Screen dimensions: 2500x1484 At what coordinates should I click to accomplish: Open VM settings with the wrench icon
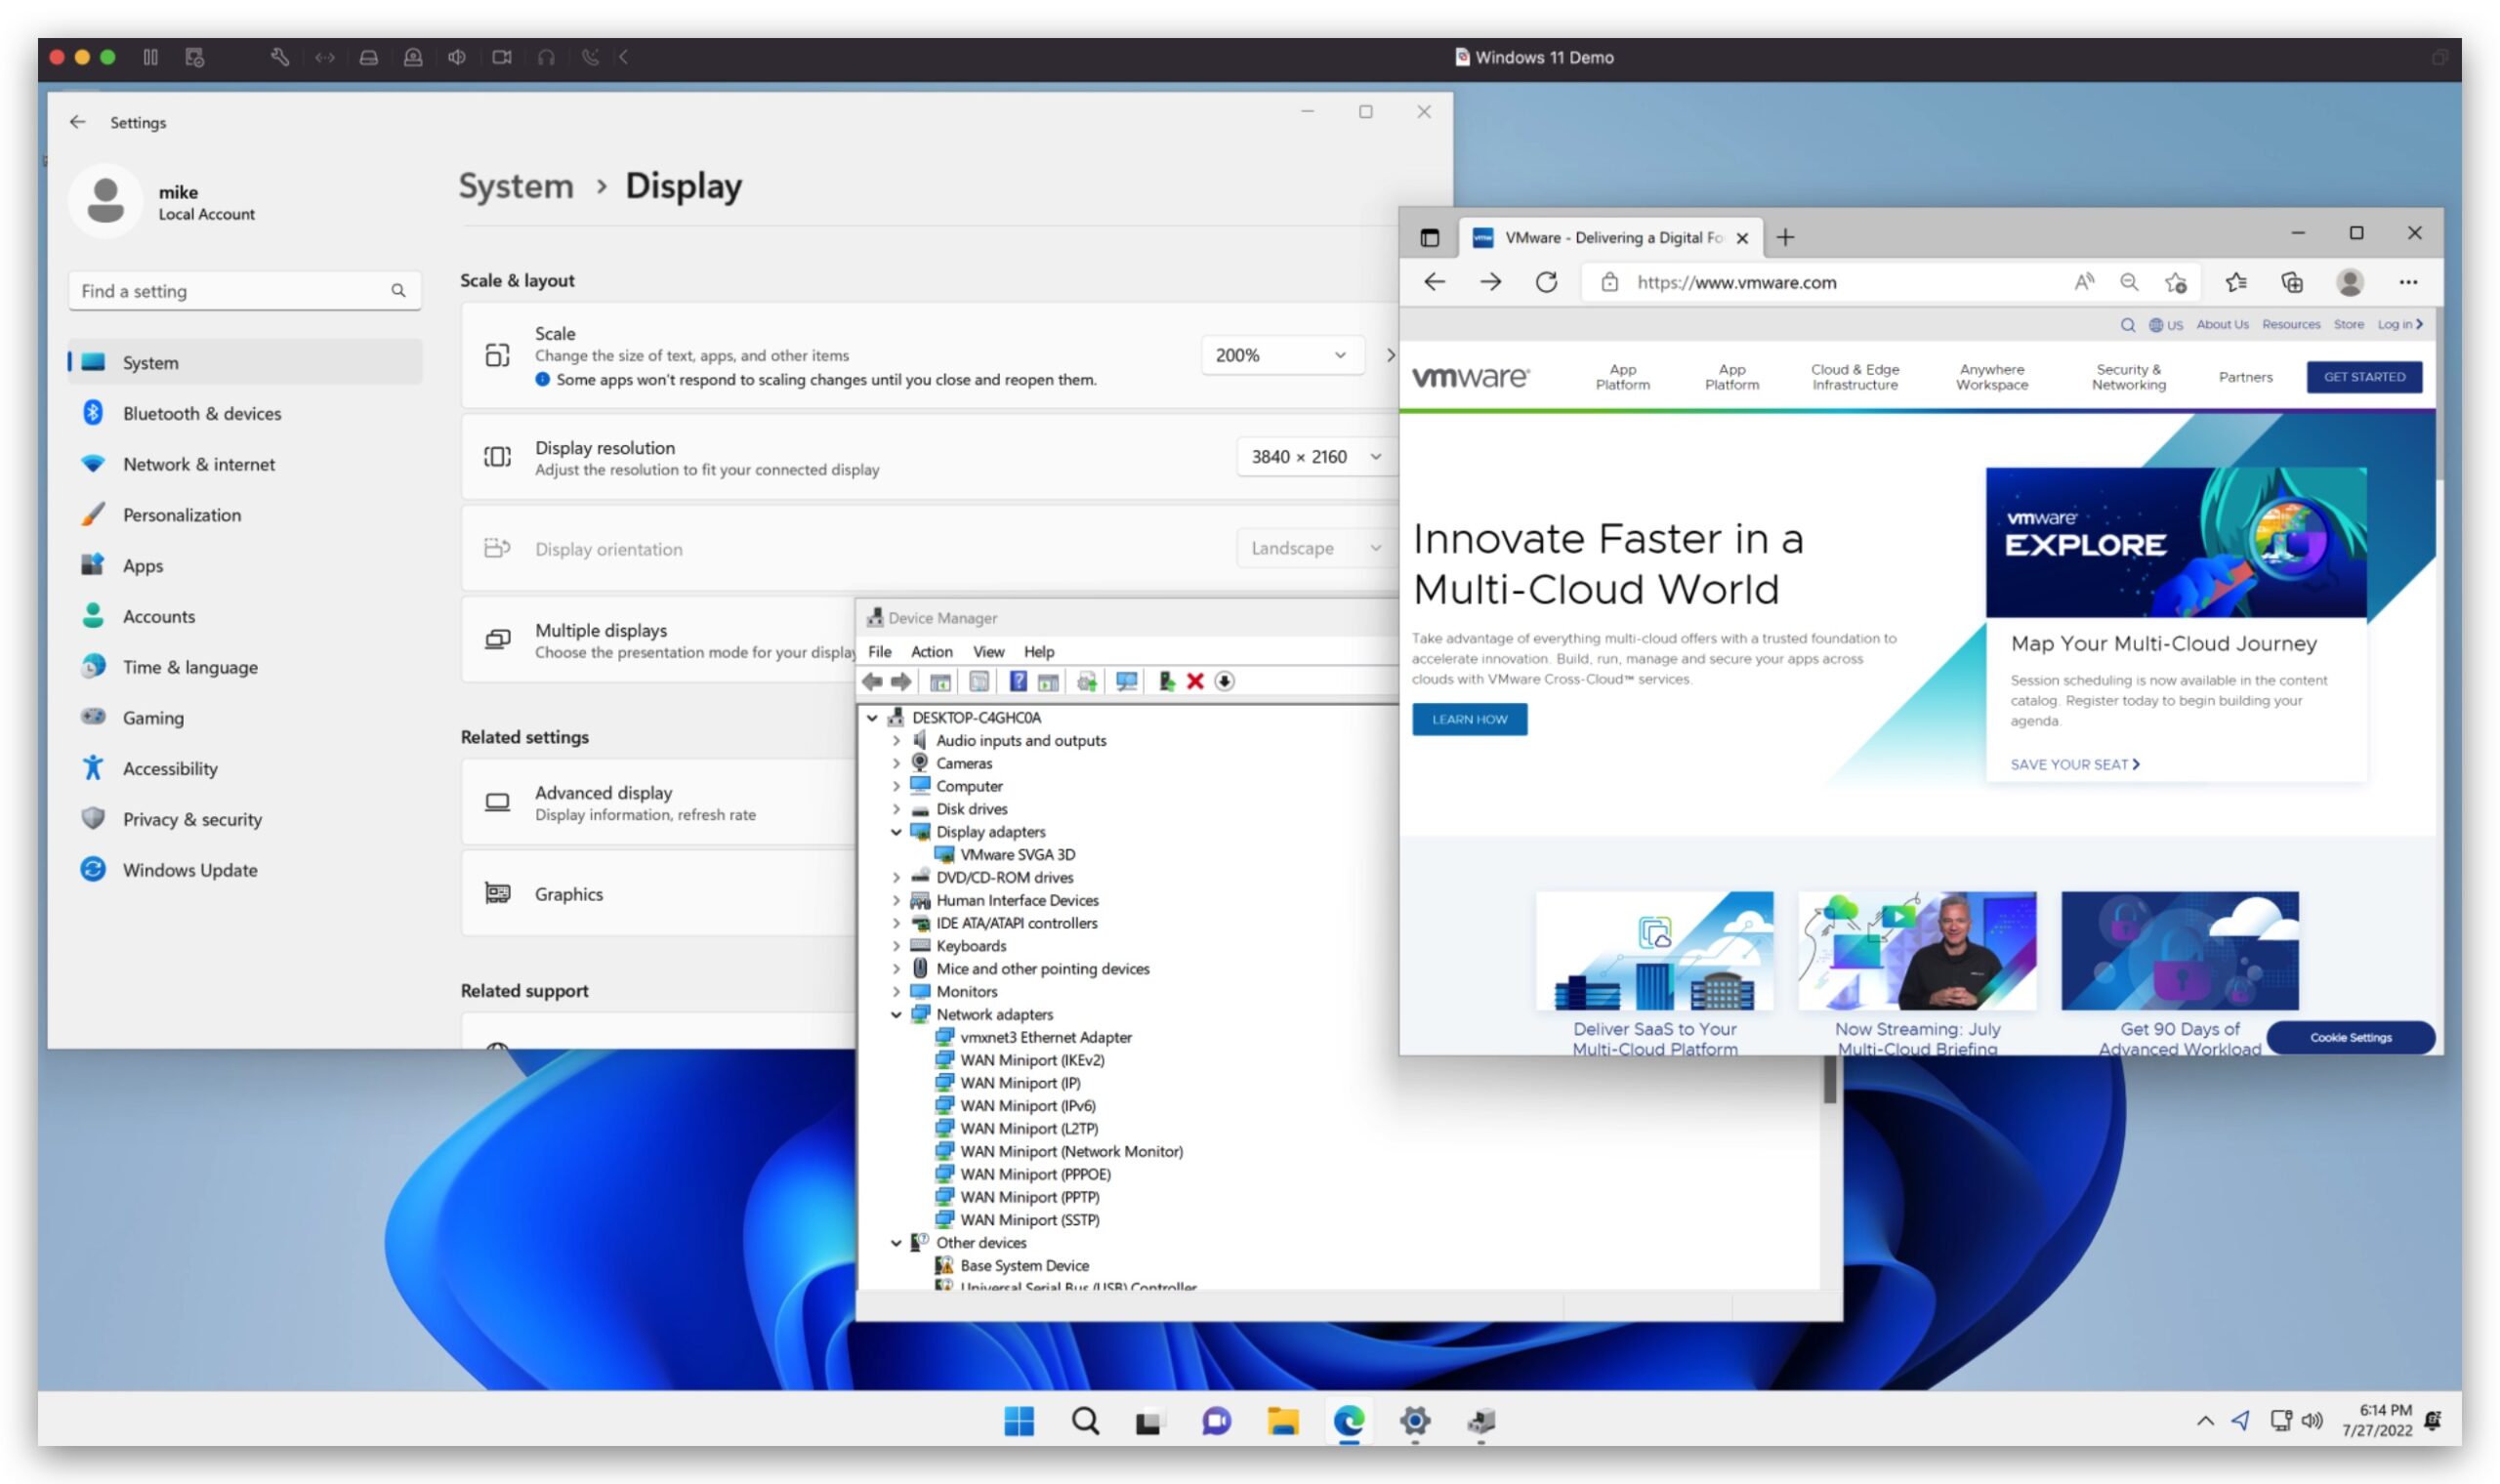click(280, 57)
